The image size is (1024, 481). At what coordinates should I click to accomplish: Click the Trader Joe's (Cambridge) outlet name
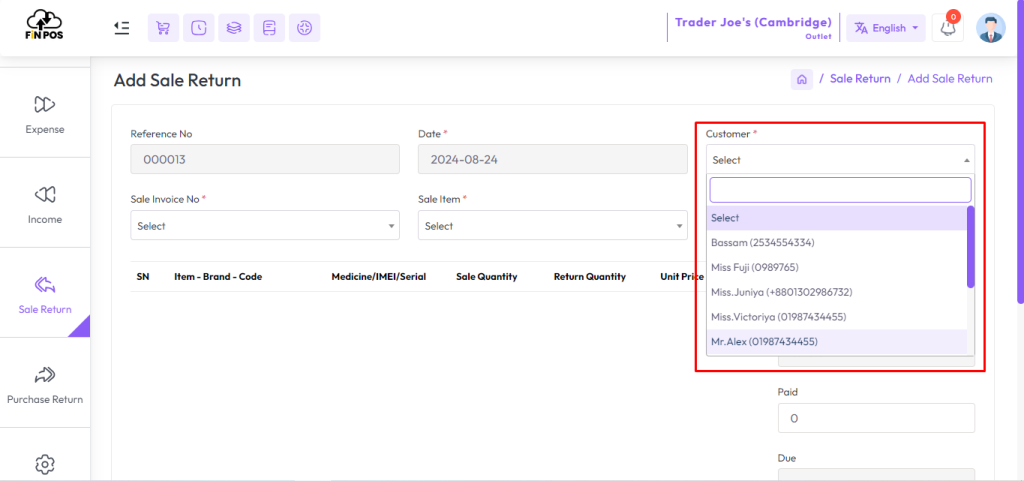pyautogui.click(x=753, y=22)
